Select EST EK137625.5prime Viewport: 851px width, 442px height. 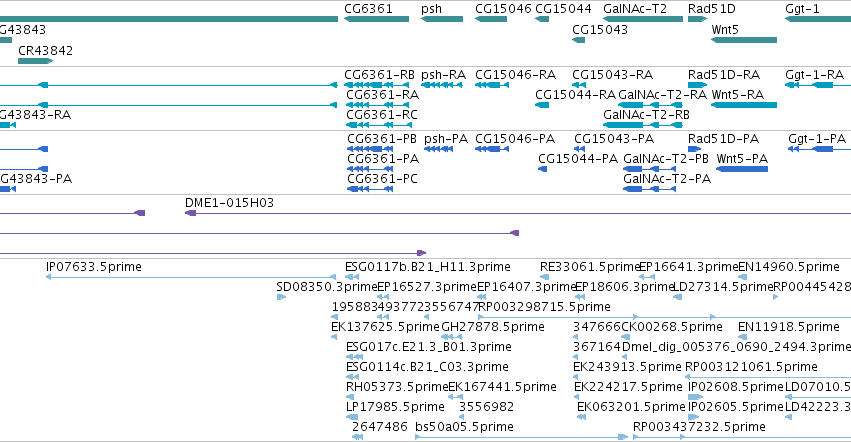pyautogui.click(x=334, y=337)
